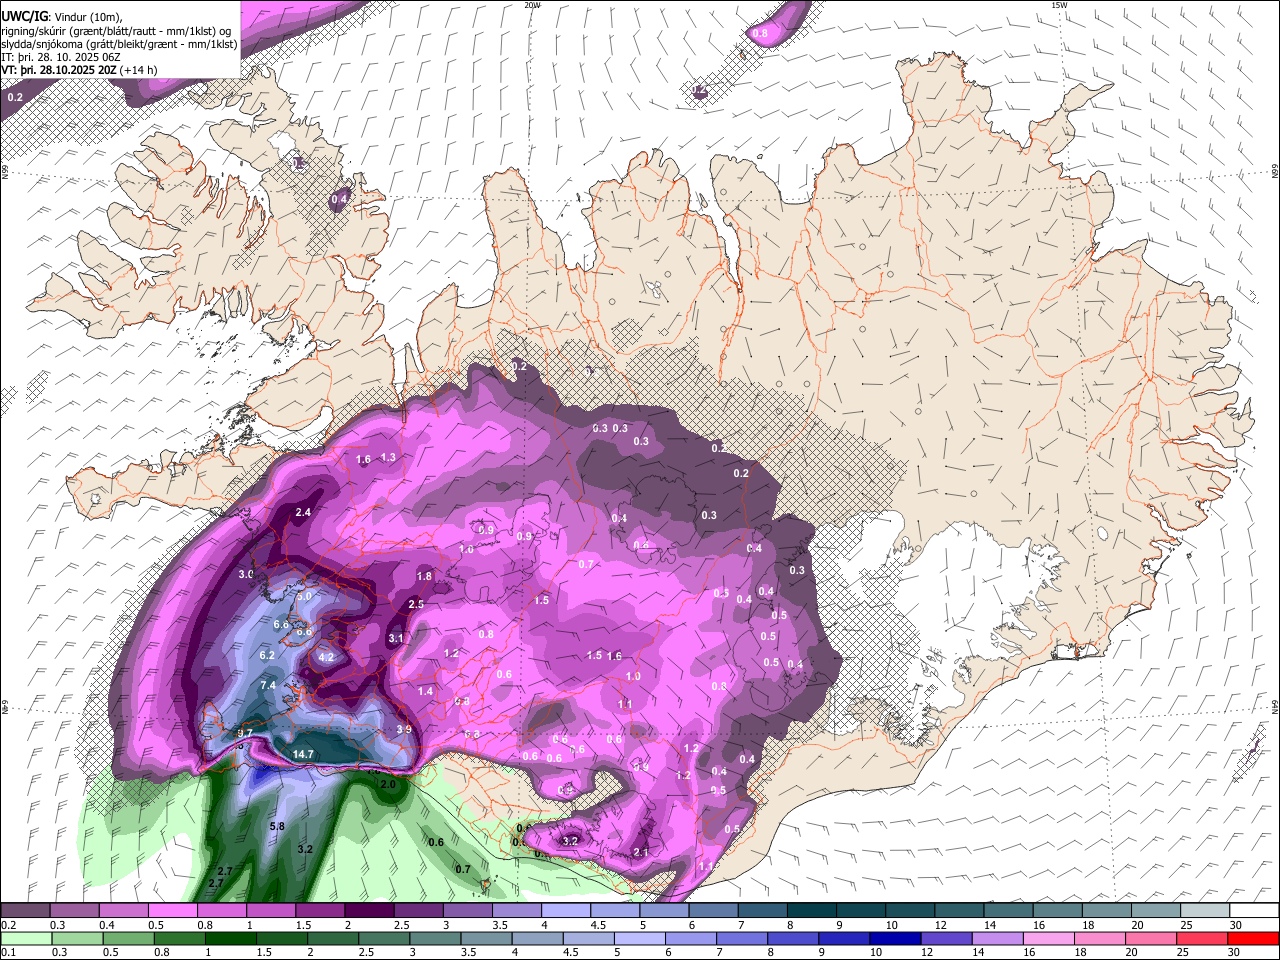Screen dimensions: 1280x960
Task: Select the 9.7 value near the southwest coast
Action: tap(245, 733)
